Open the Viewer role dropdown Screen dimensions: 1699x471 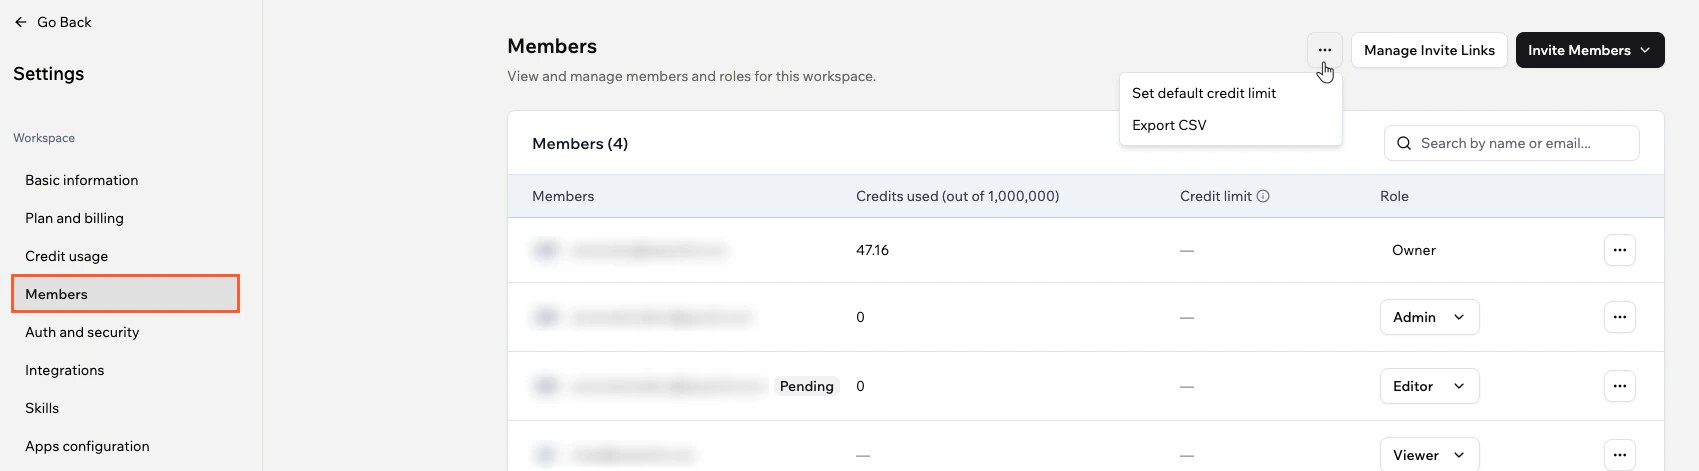click(1429, 454)
